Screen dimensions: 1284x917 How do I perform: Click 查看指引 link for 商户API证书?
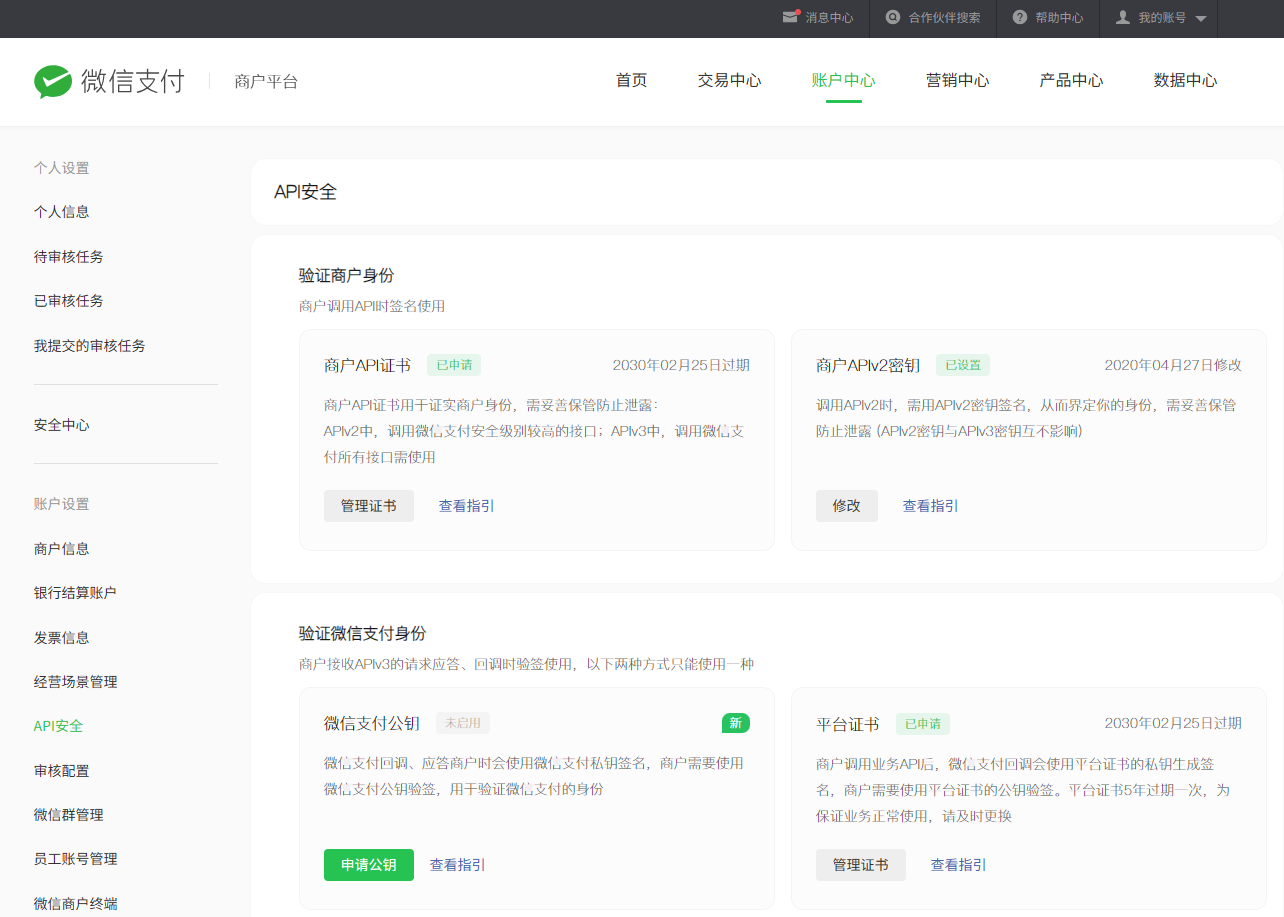click(x=467, y=506)
